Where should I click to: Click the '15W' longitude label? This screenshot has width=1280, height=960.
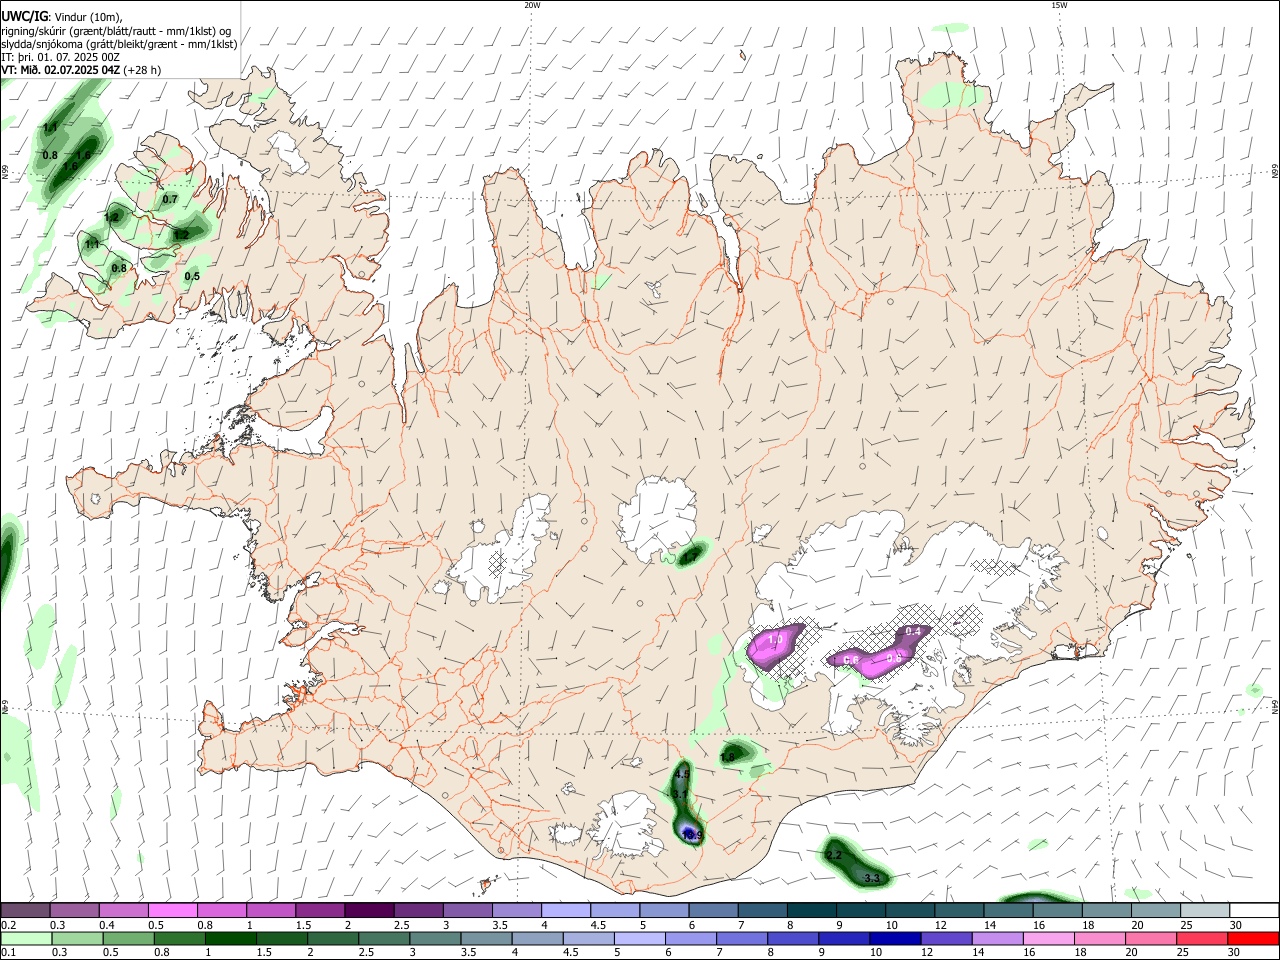[1059, 5]
